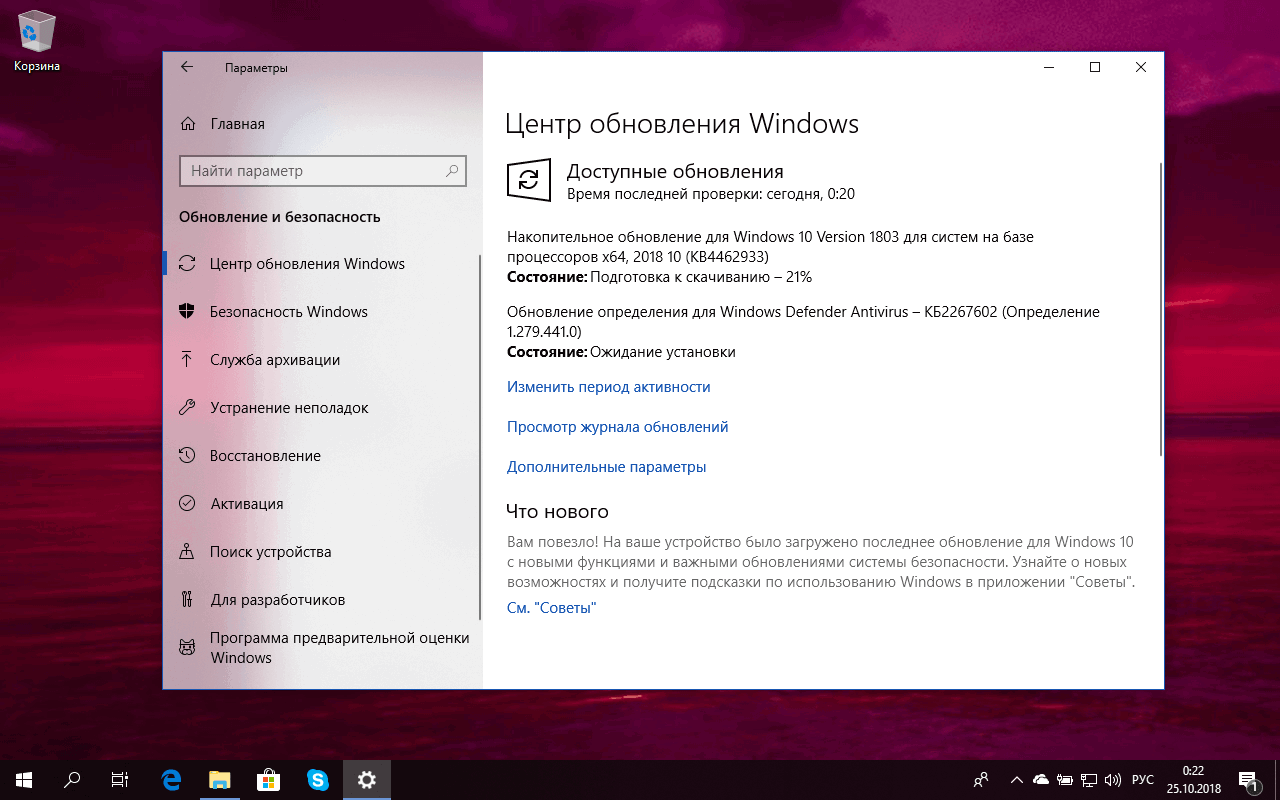The image size is (1280, 800).
Task: Open См. "Советы" link
Action: pyautogui.click(x=550, y=606)
